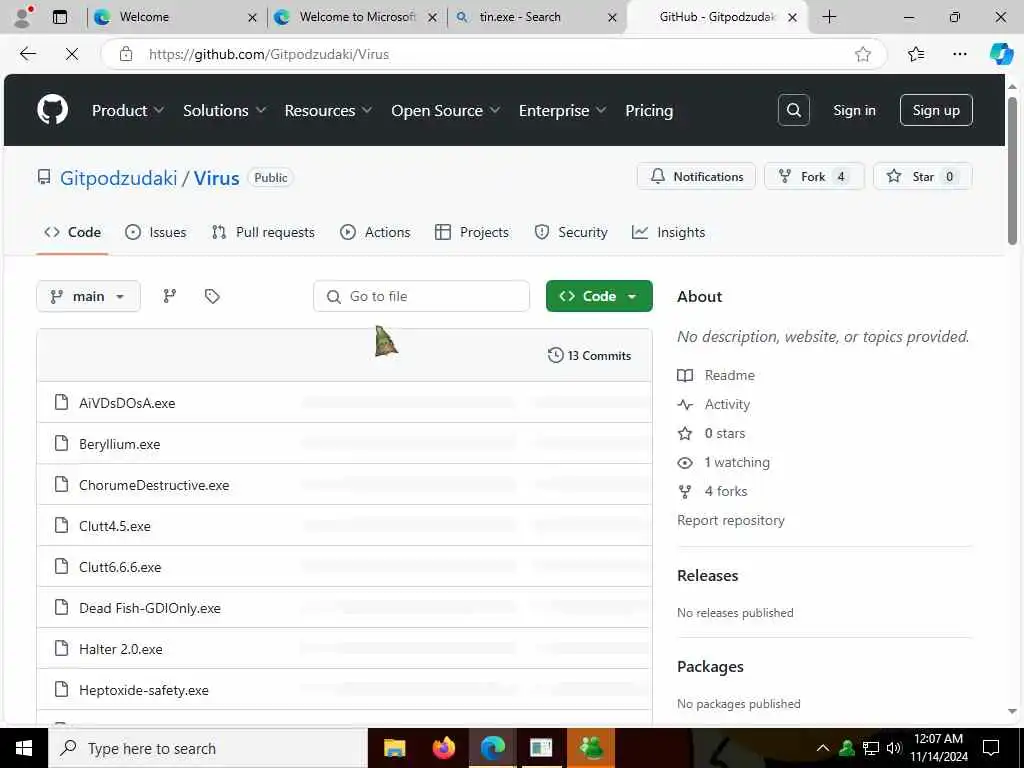Image resolution: width=1024 pixels, height=768 pixels.
Task: Click the branches icon next to main
Action: [170, 296]
